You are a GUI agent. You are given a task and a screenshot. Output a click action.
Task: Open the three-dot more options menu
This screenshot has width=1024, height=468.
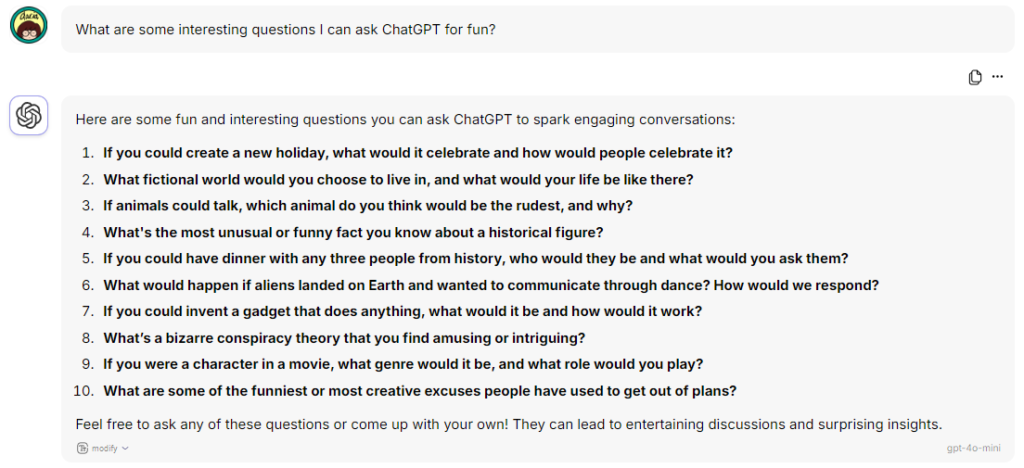coord(997,76)
